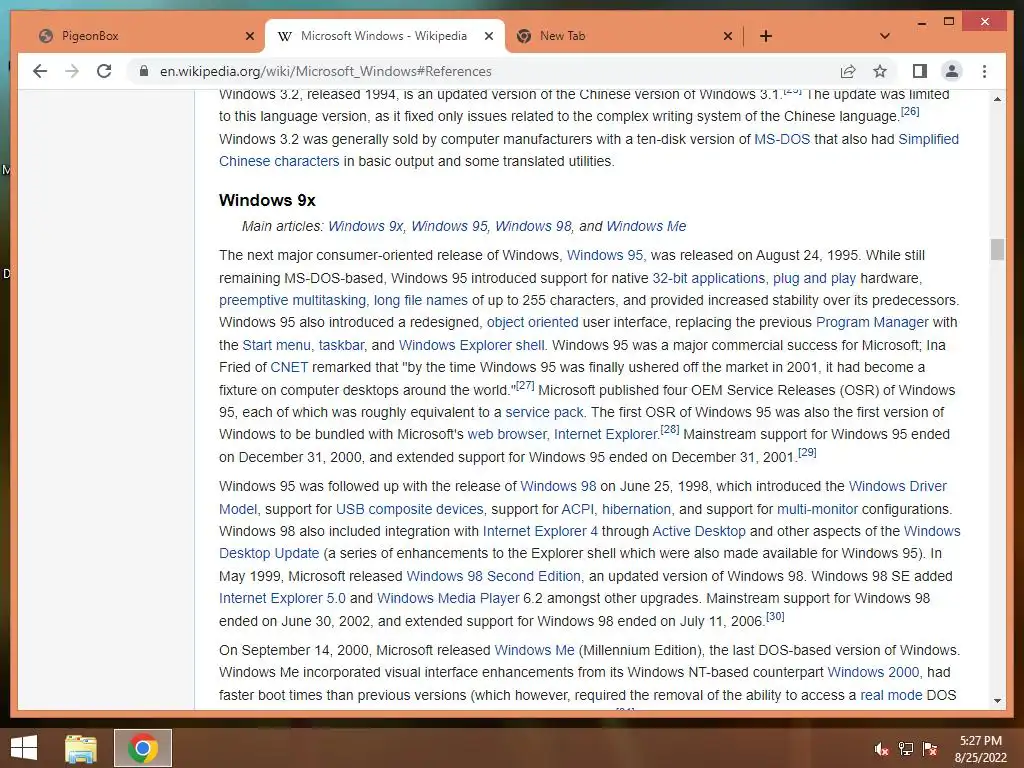Reload the Wikipedia page
Image resolution: width=1024 pixels, height=768 pixels.
pyautogui.click(x=104, y=71)
